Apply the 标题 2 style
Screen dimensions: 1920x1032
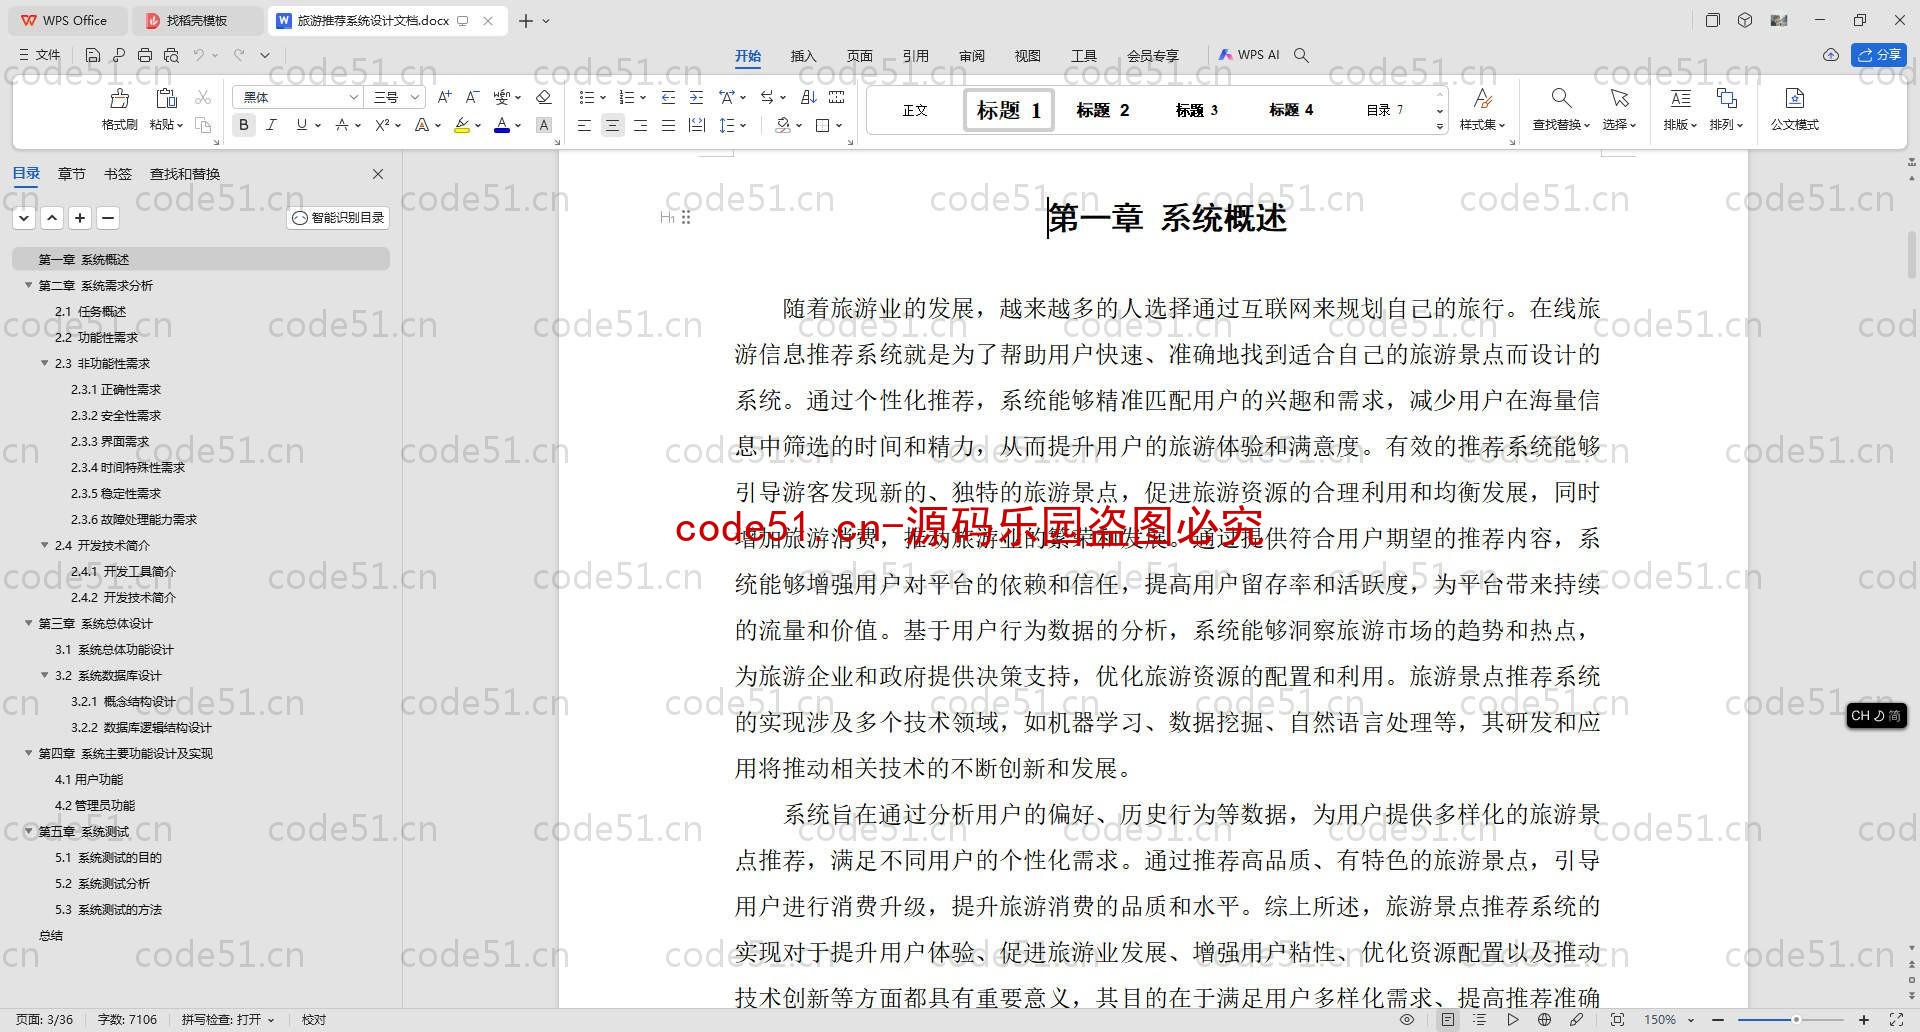click(x=1102, y=110)
